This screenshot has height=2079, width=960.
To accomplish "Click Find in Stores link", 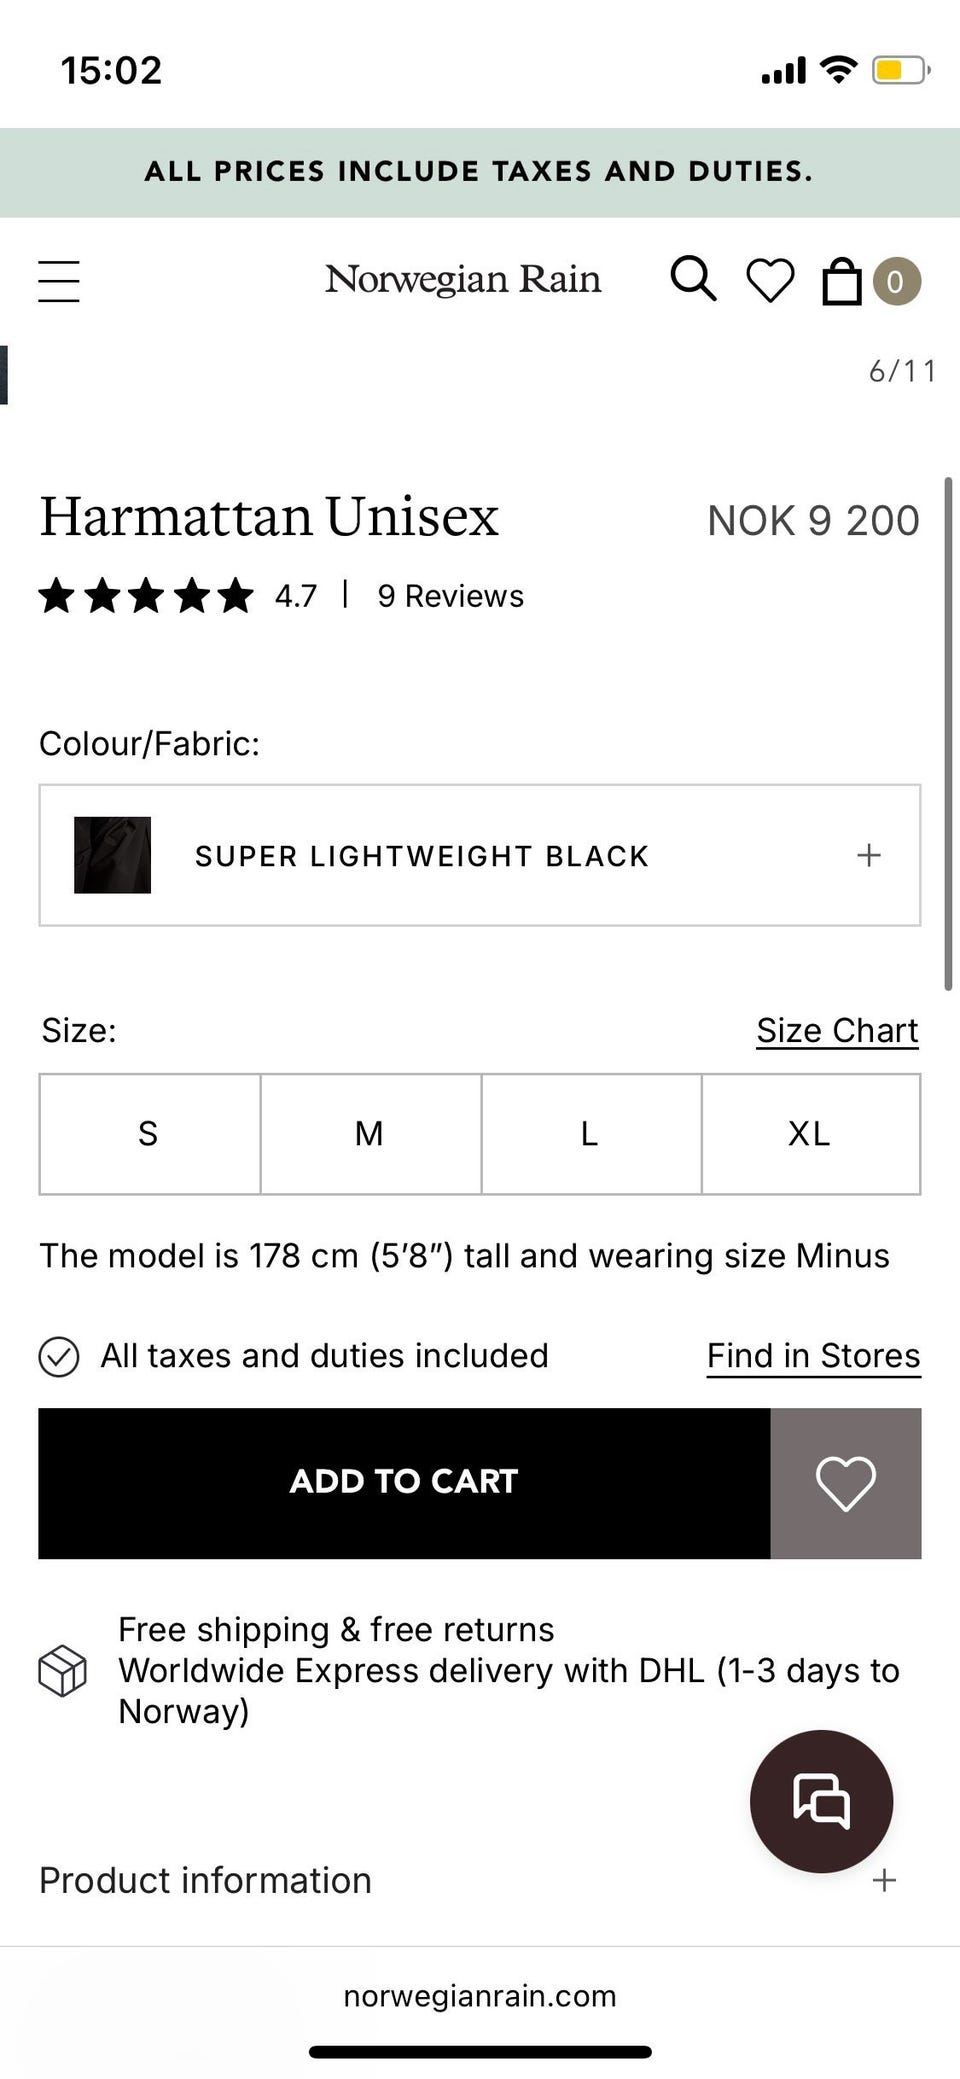I will click(x=814, y=1356).
